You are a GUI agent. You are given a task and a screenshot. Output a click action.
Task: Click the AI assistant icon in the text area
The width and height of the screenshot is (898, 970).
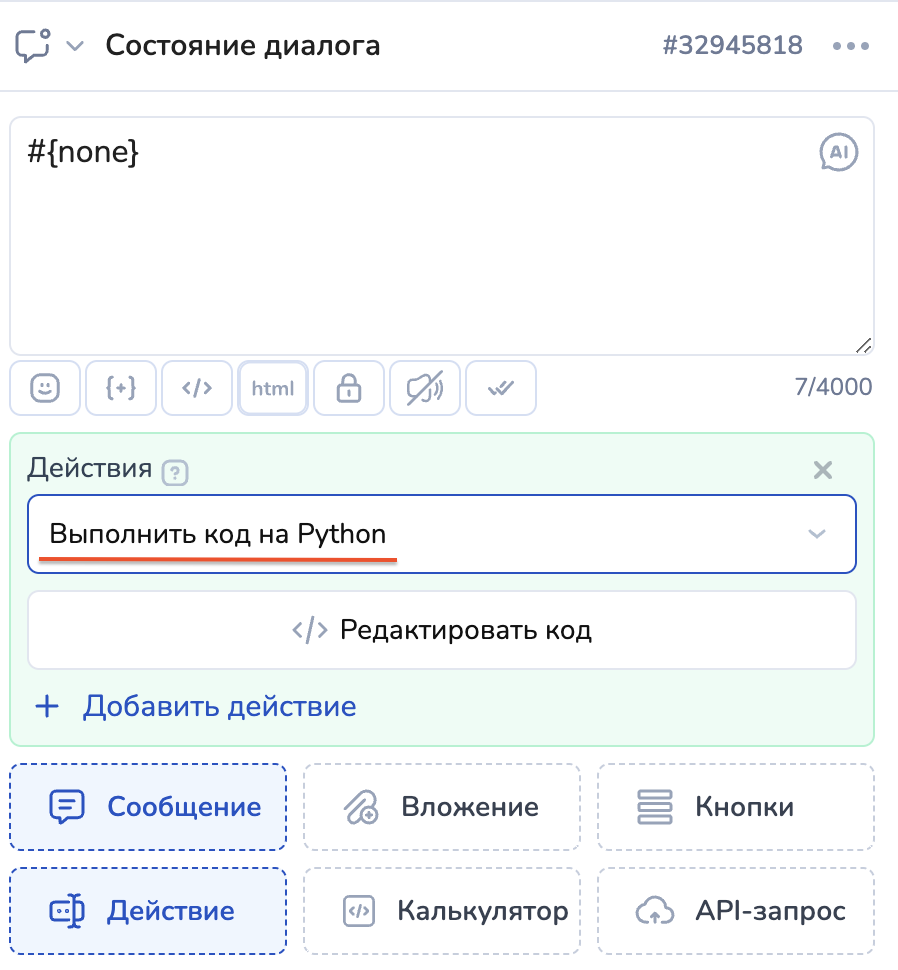coord(838,153)
